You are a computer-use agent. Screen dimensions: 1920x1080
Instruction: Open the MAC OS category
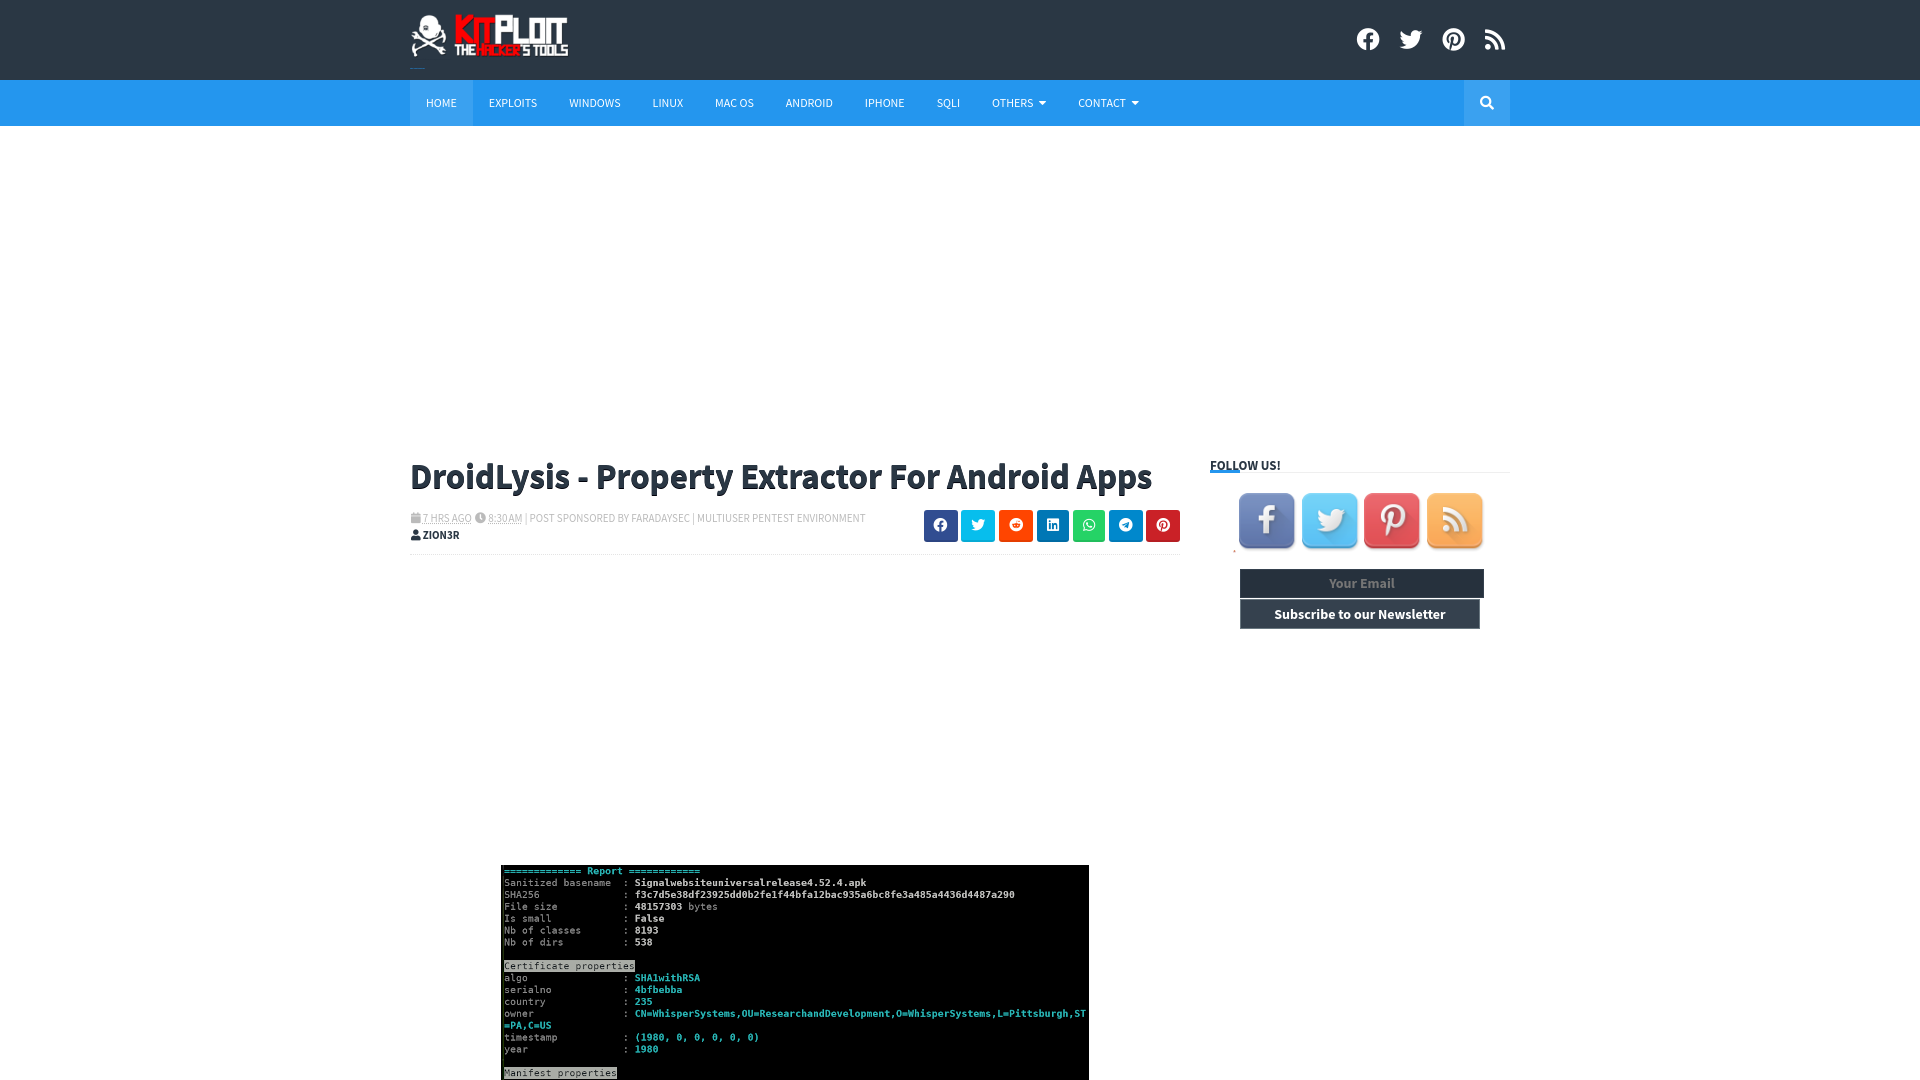734,103
